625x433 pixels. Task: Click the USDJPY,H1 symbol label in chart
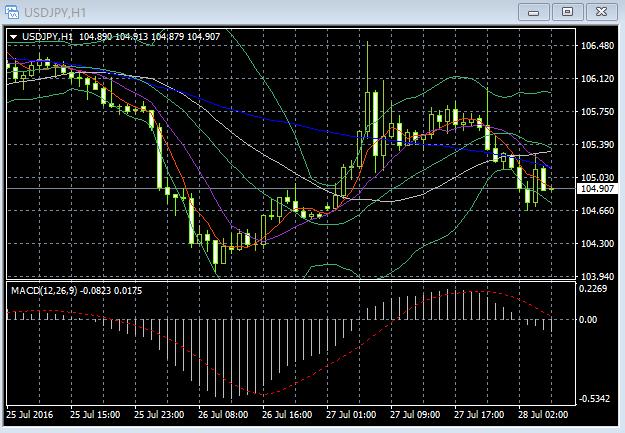tap(47, 37)
